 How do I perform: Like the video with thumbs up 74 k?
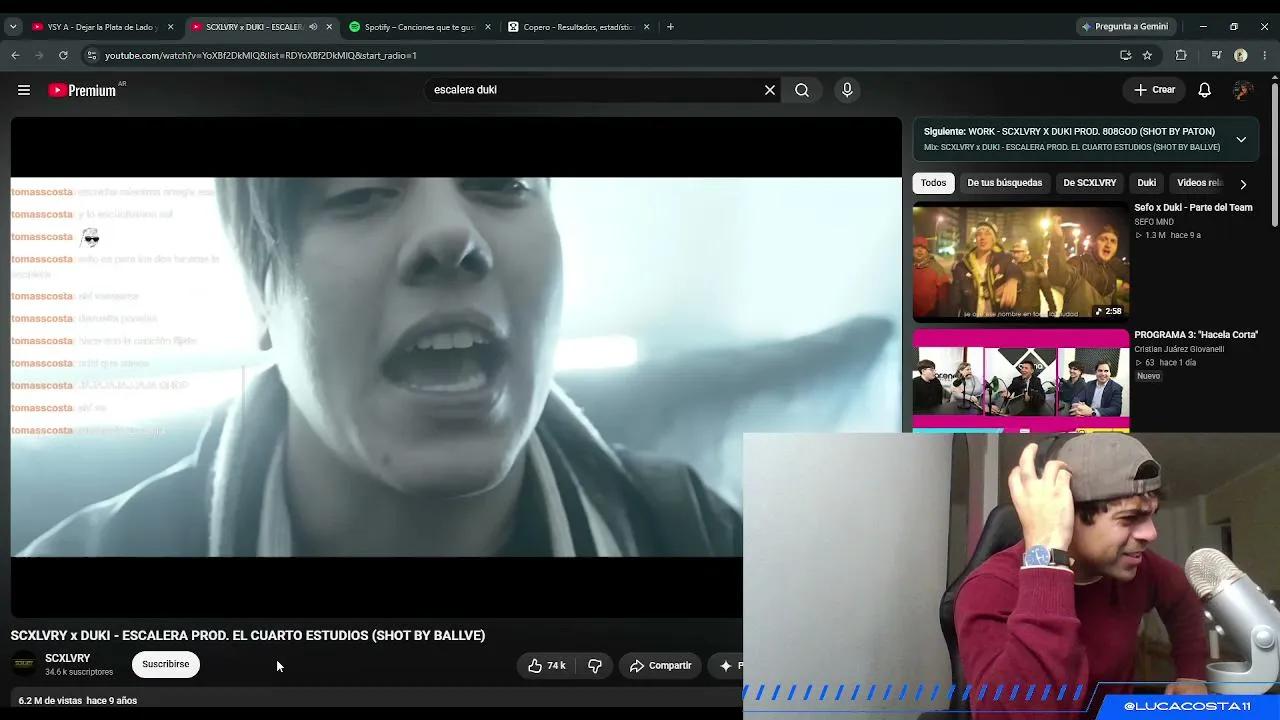tap(547, 665)
